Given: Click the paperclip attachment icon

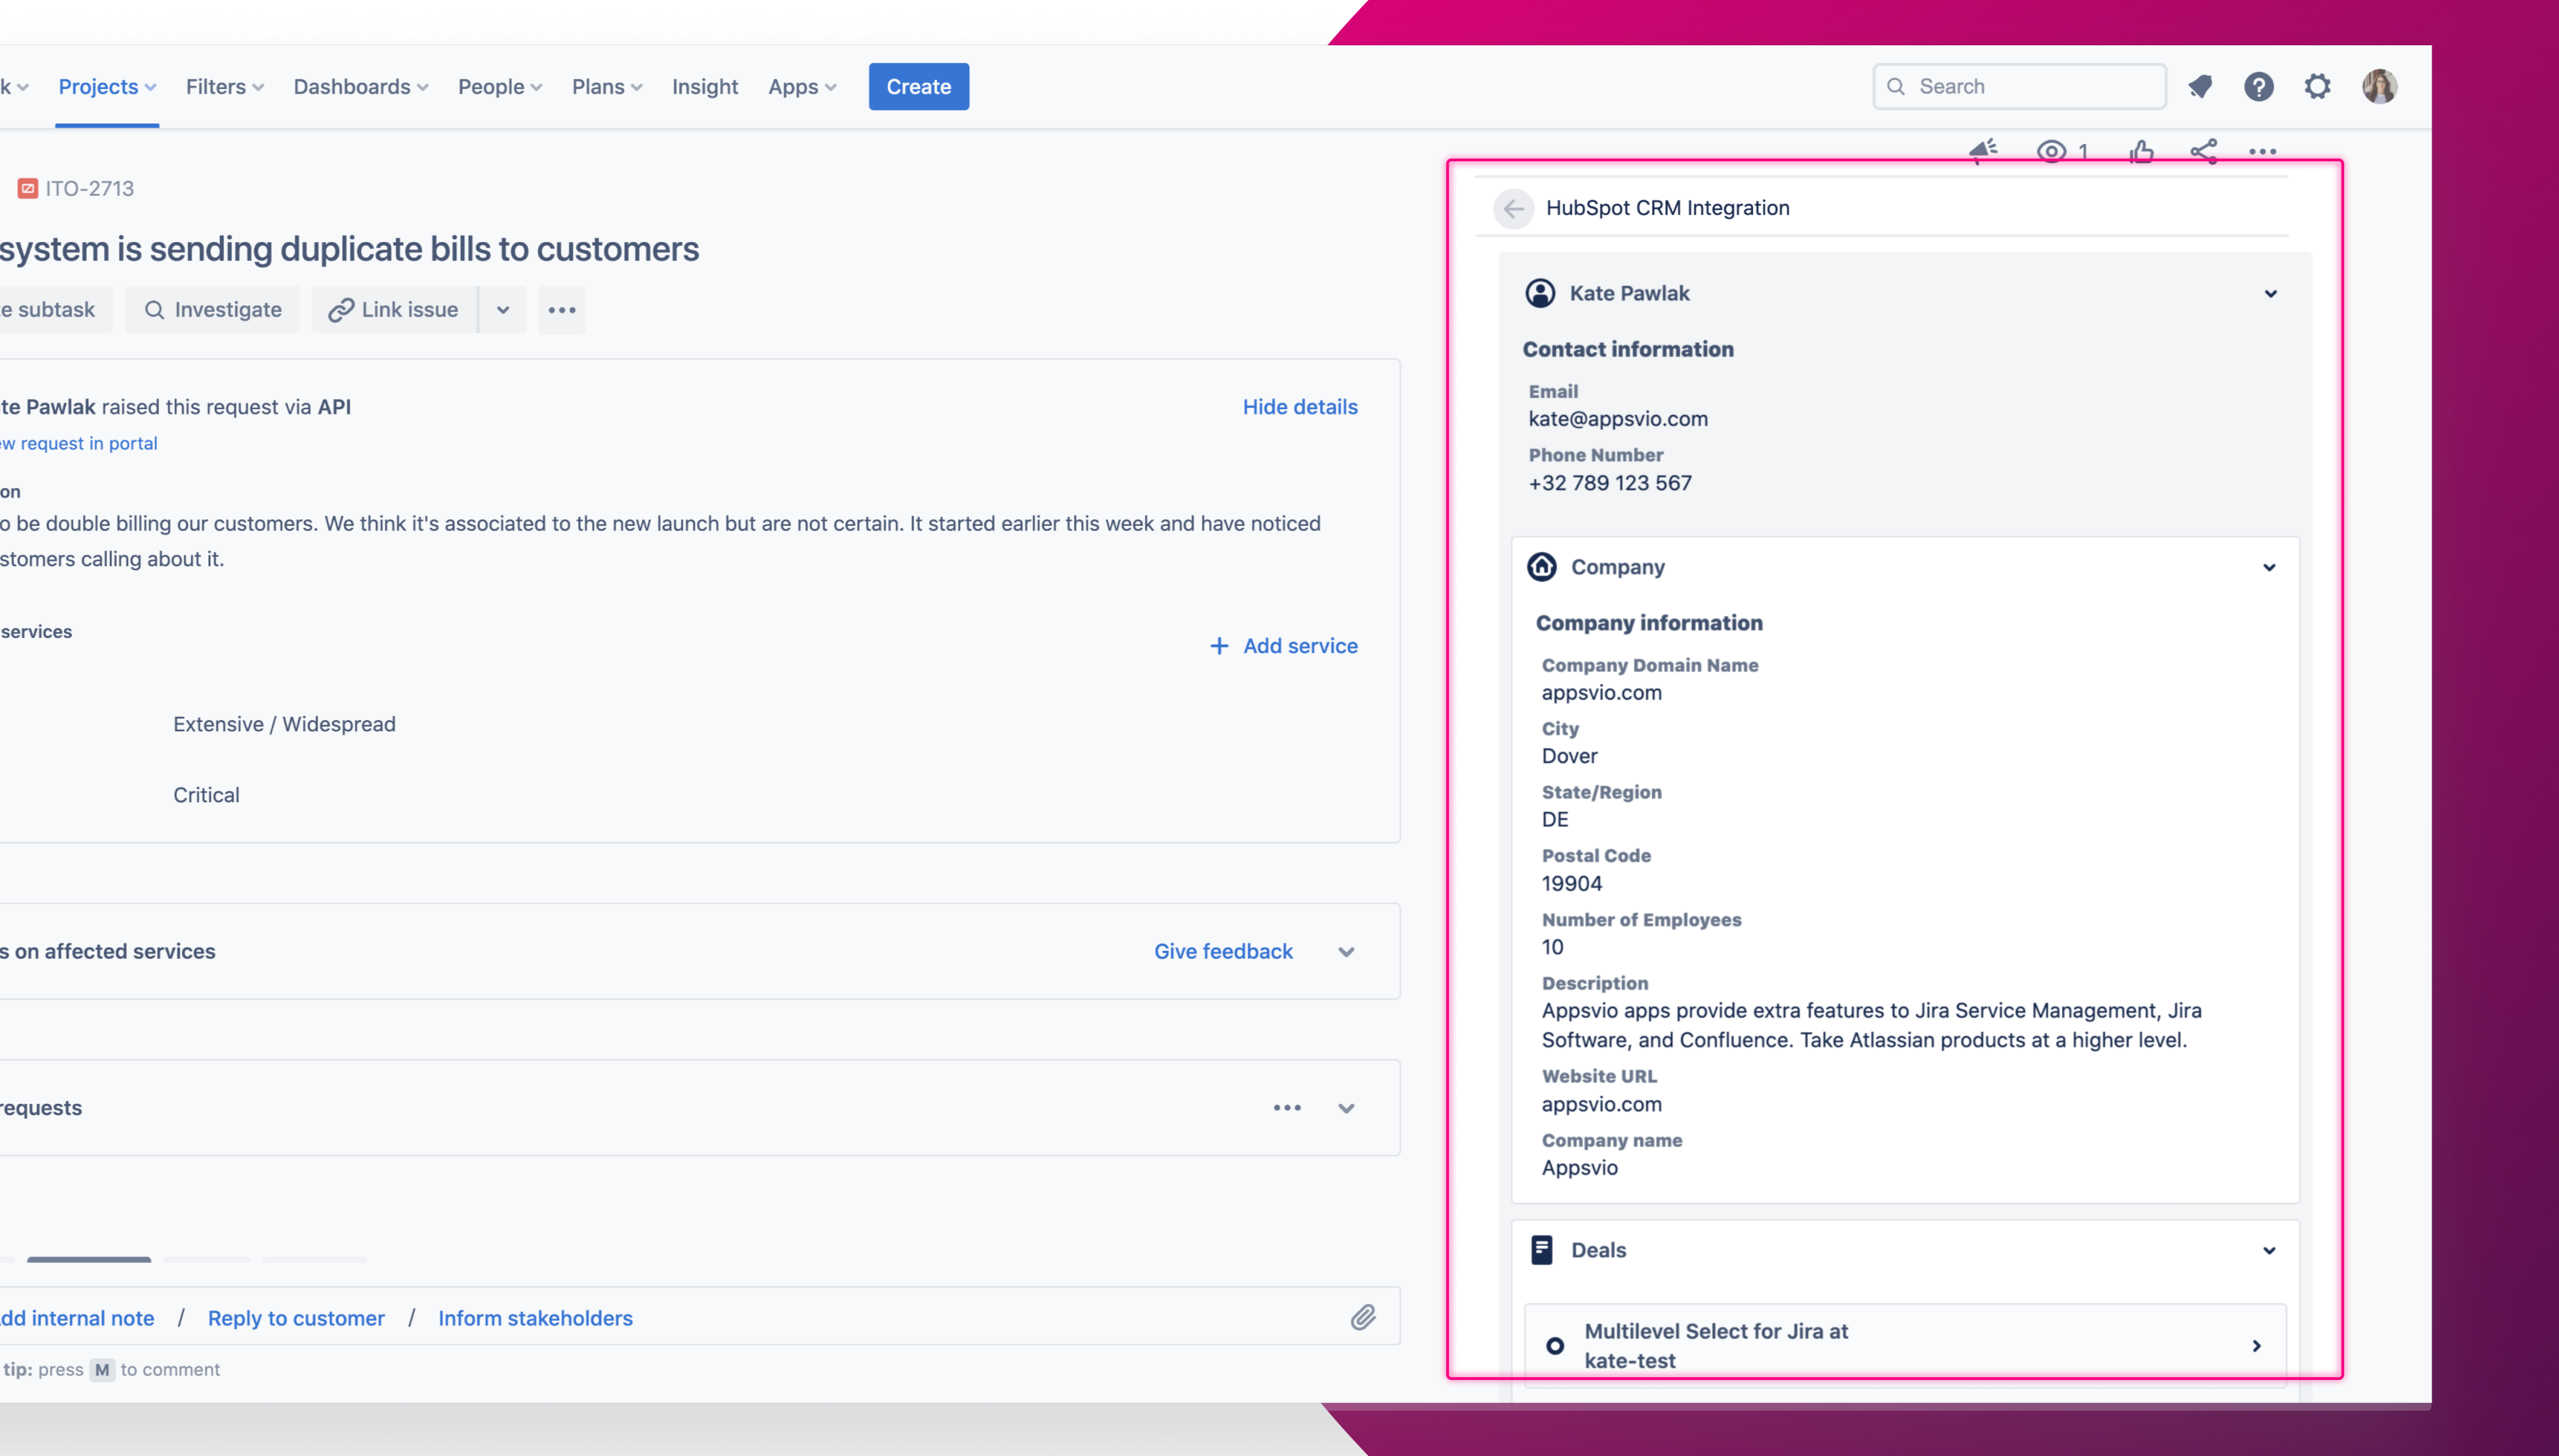Looking at the screenshot, I should pos(1363,1317).
